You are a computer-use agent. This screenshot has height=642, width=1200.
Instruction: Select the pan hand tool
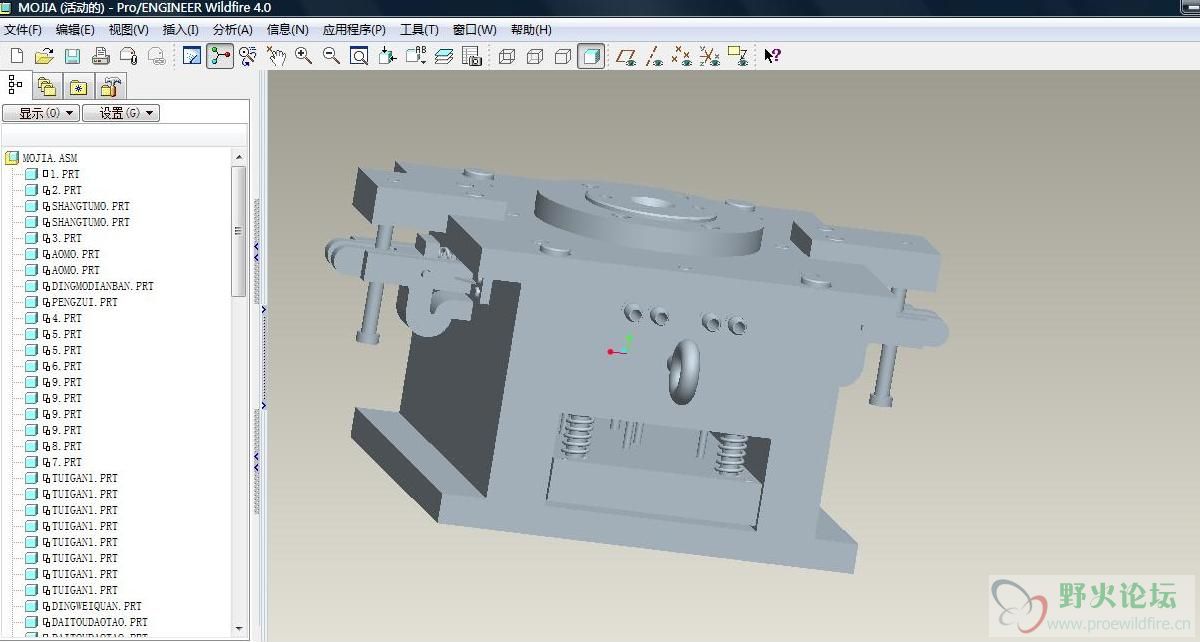pos(276,56)
